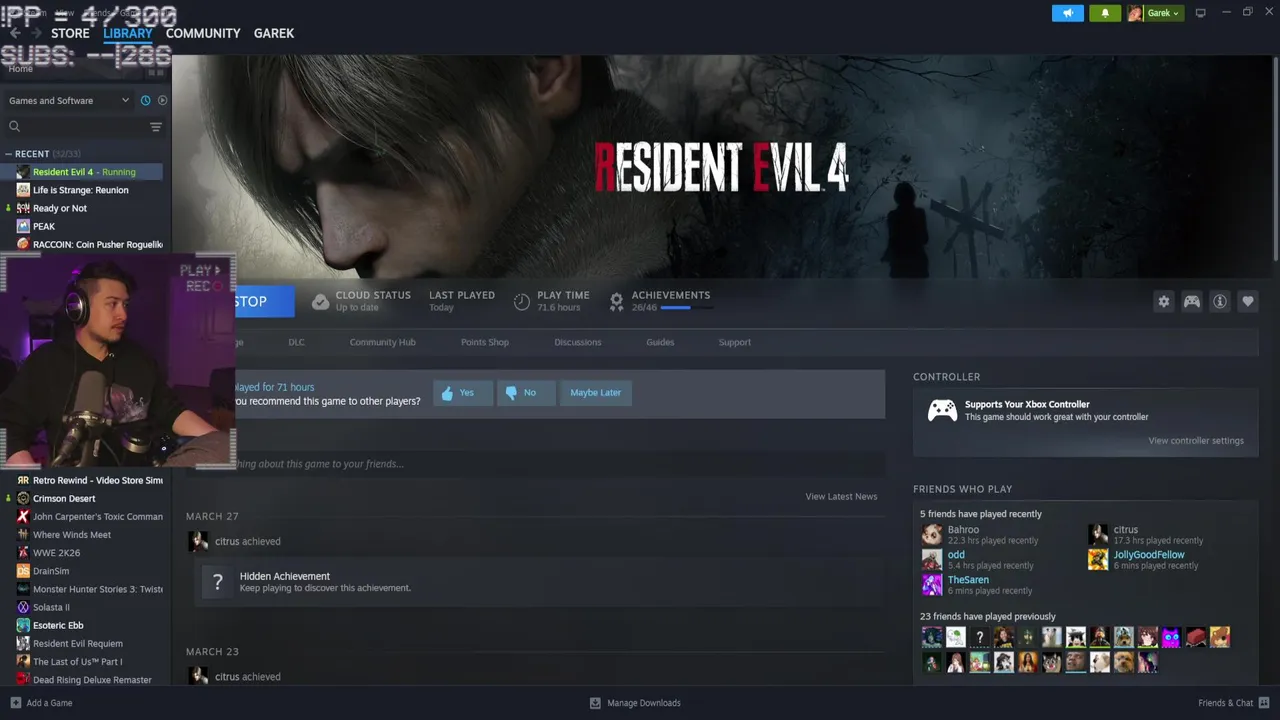
Task: Open the Support tab
Action: tap(734, 342)
